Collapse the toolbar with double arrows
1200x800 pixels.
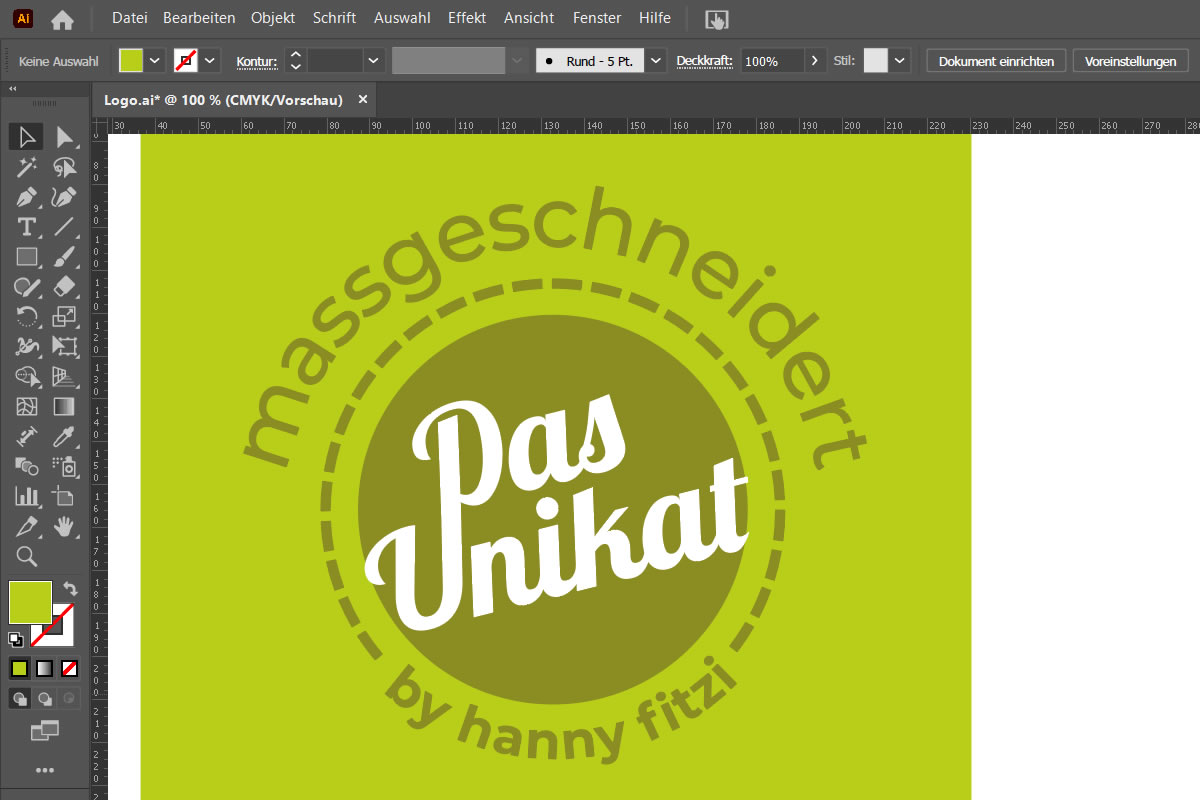[13, 89]
